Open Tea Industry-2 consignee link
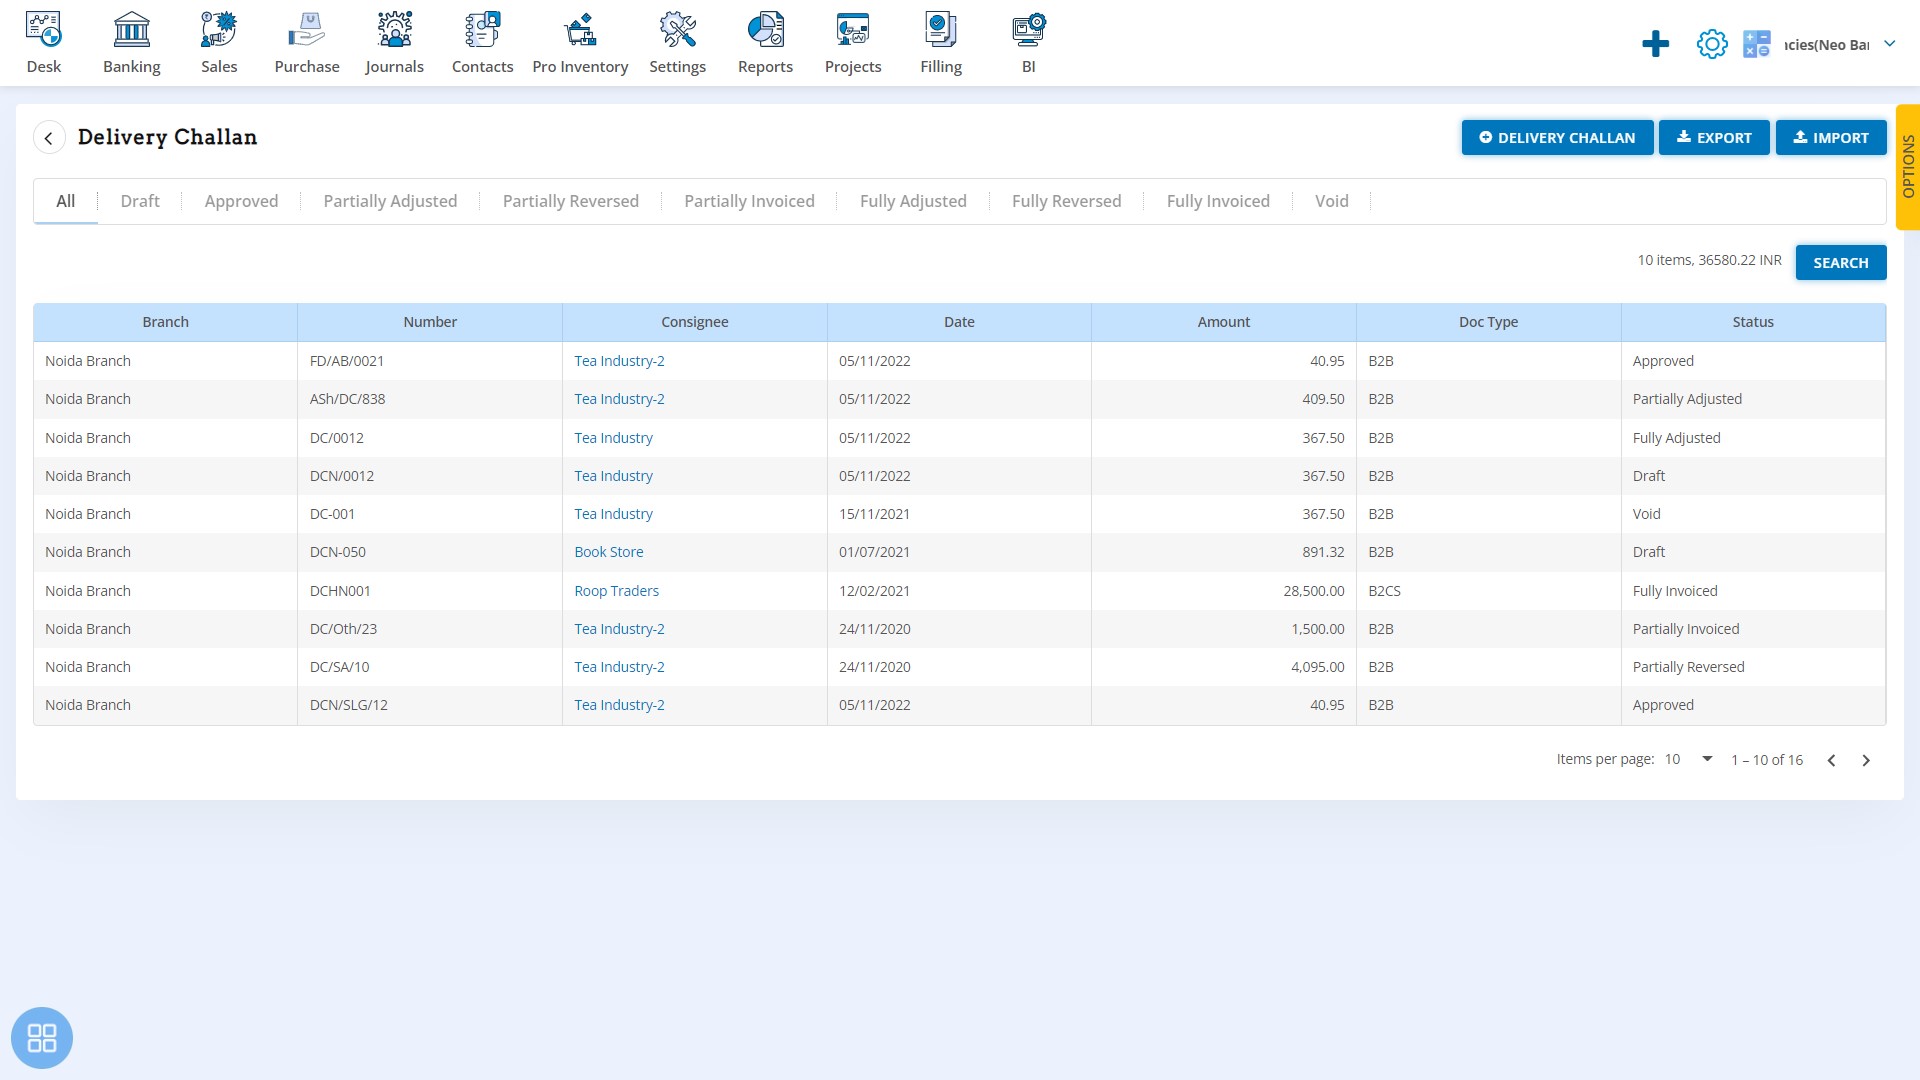Screen dimensions: 1920x1080 tap(620, 360)
